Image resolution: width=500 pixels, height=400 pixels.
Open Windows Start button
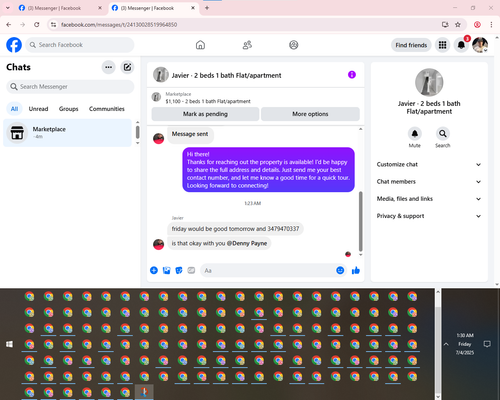click(x=9, y=344)
